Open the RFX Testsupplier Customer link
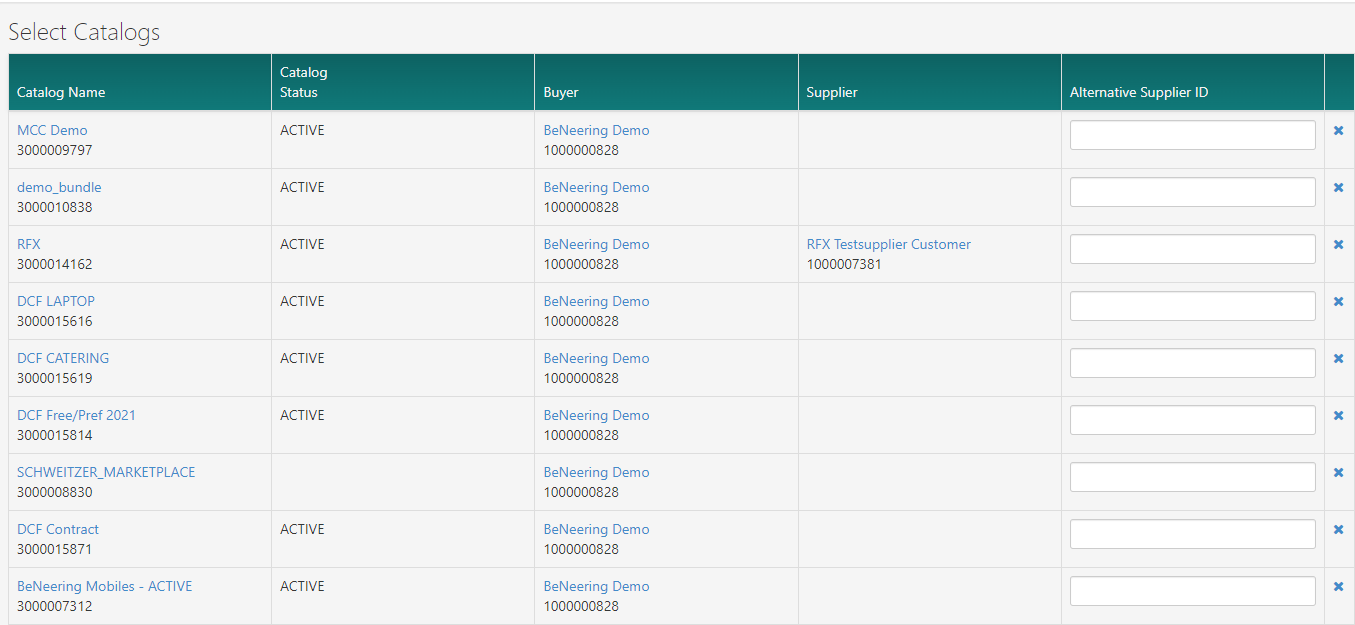1355x625 pixels. pos(888,244)
